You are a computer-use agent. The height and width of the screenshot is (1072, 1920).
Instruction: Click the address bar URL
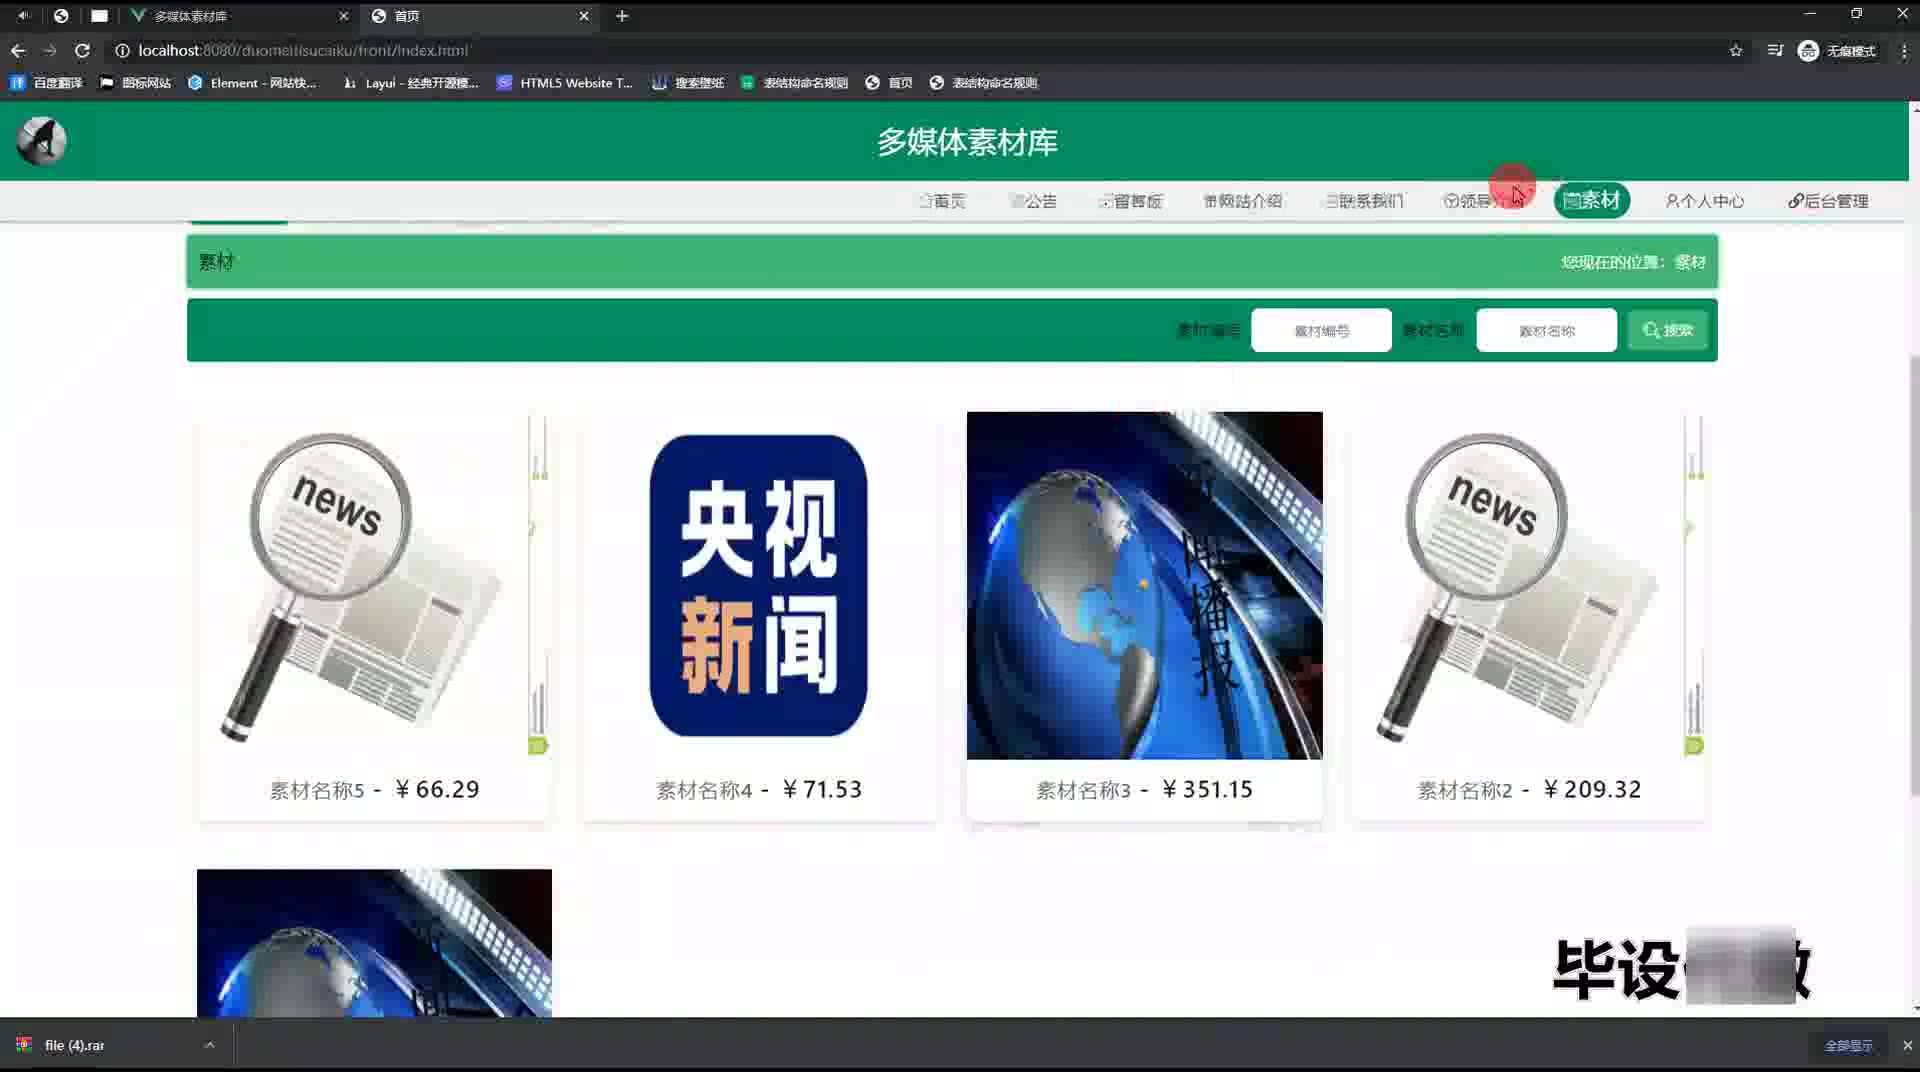coord(303,50)
